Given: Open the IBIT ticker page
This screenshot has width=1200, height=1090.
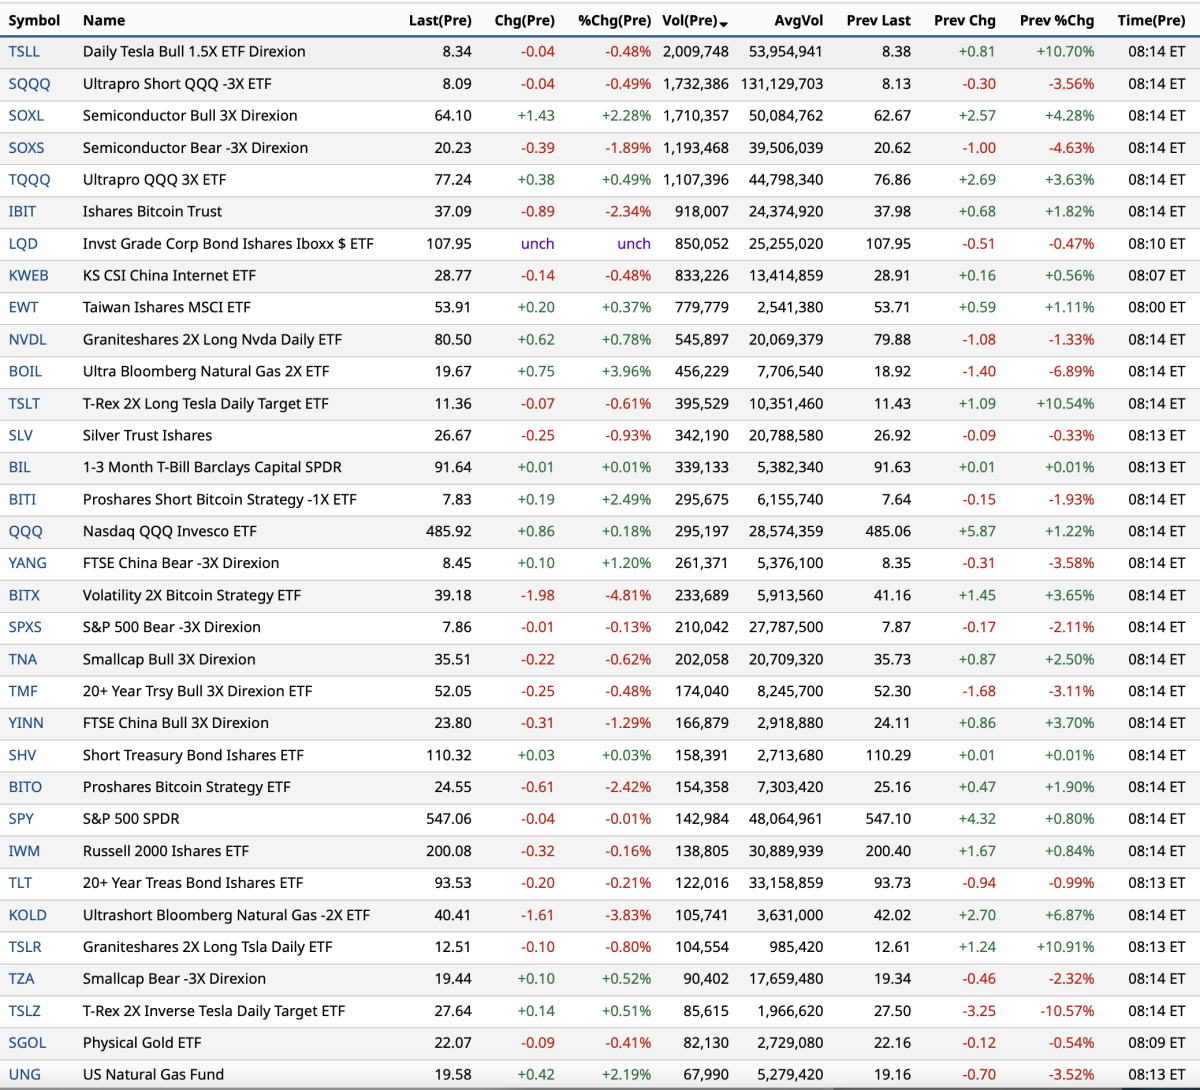Looking at the screenshot, I should click(x=22, y=212).
